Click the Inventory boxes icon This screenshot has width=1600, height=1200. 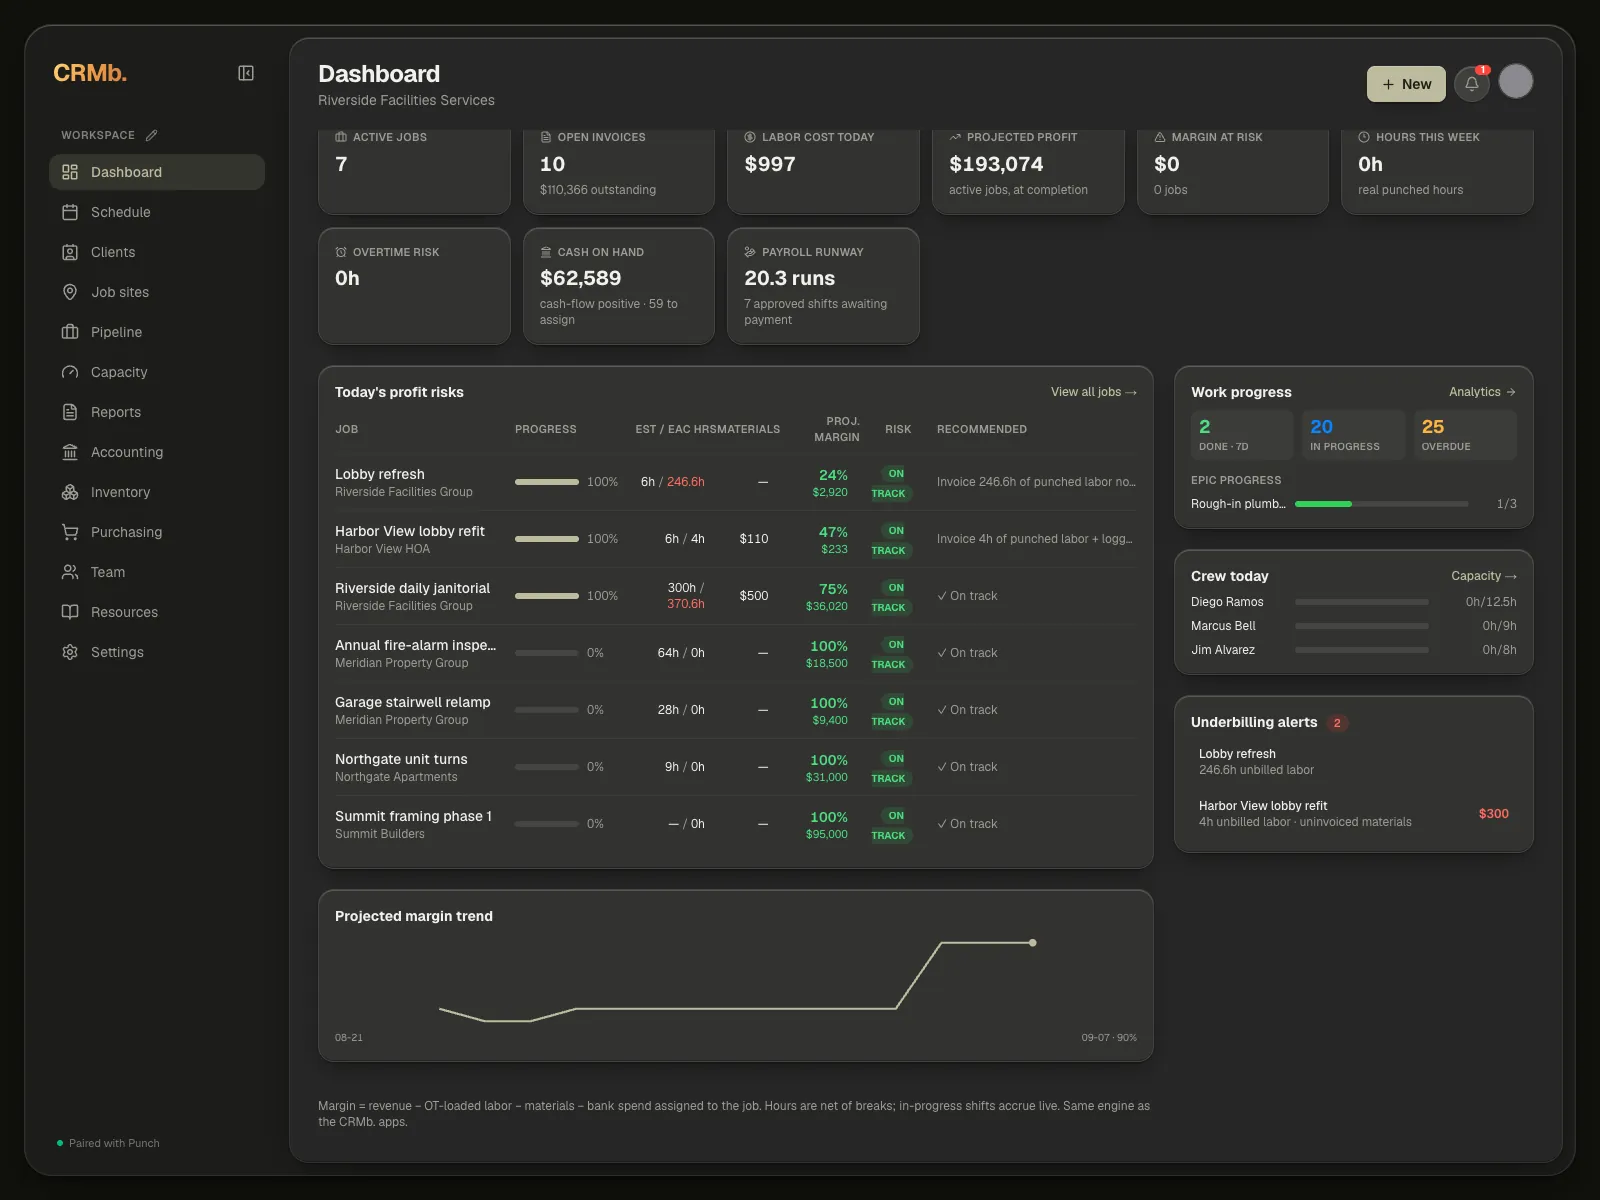[70, 492]
